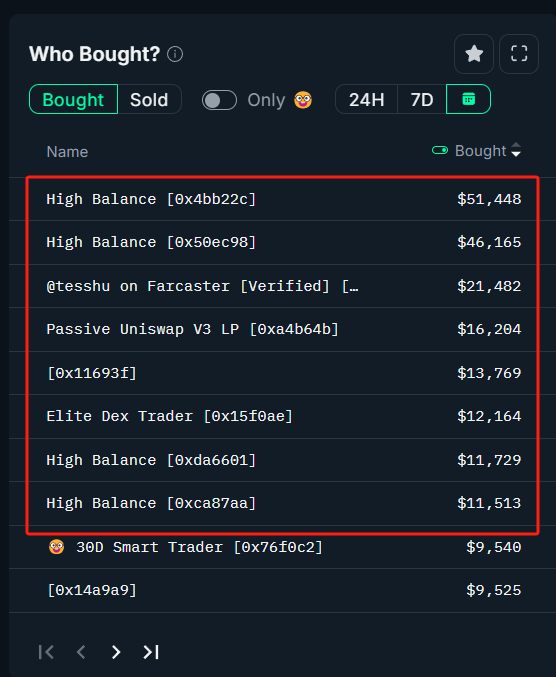Jump to last page arrow
Image resolution: width=556 pixels, height=677 pixels.
[151, 652]
